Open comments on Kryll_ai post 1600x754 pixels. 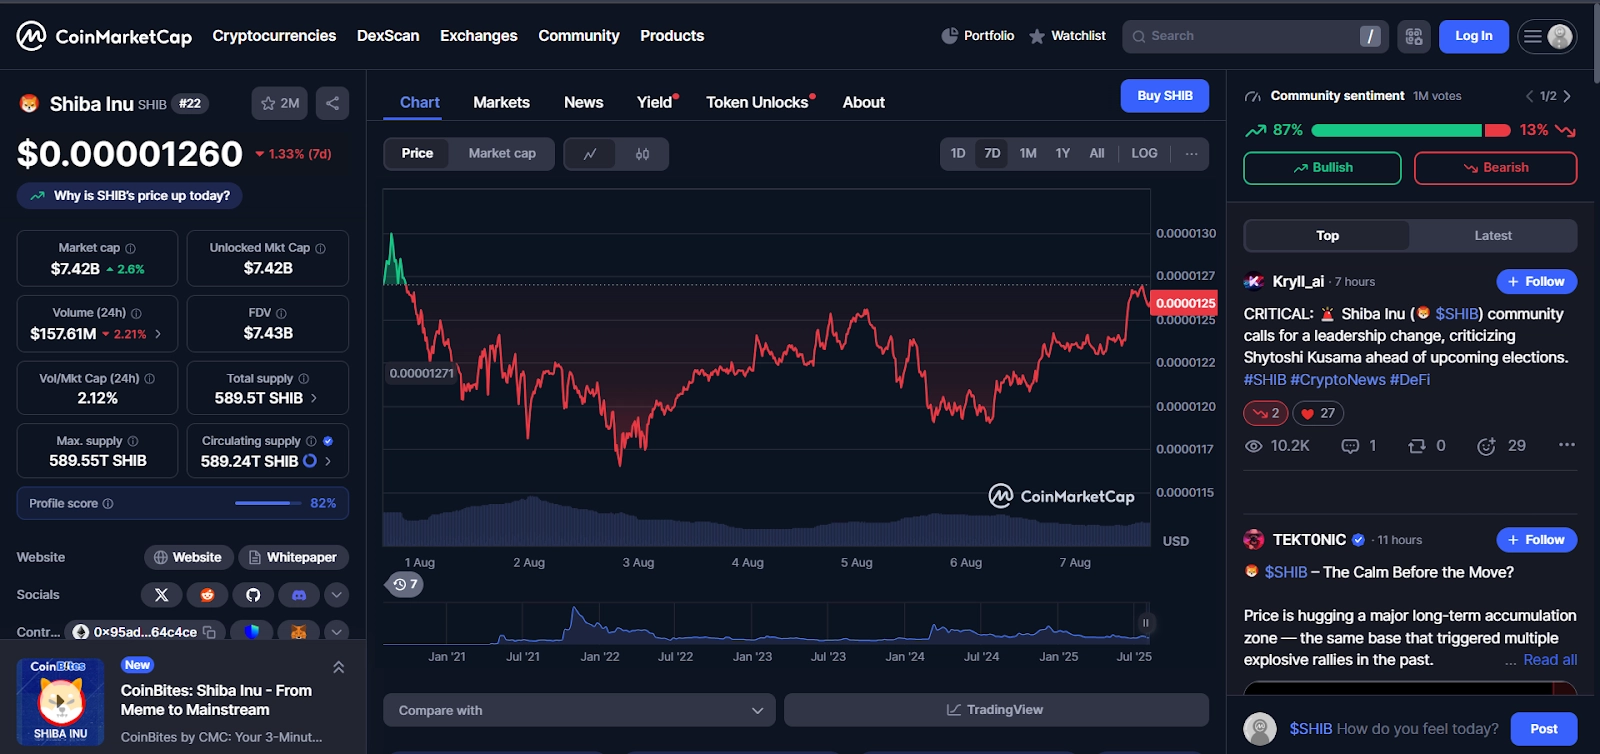click(x=1359, y=446)
